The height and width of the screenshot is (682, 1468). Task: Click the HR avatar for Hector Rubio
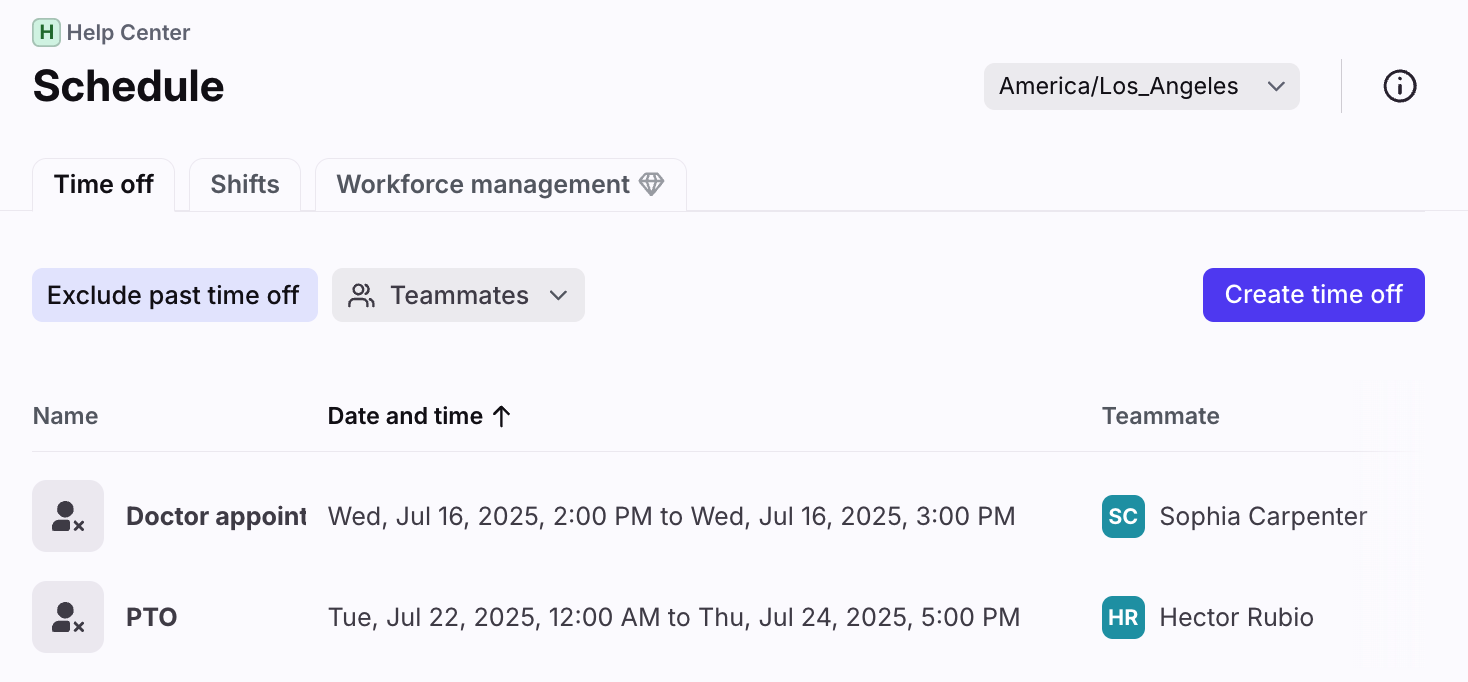(x=1123, y=617)
